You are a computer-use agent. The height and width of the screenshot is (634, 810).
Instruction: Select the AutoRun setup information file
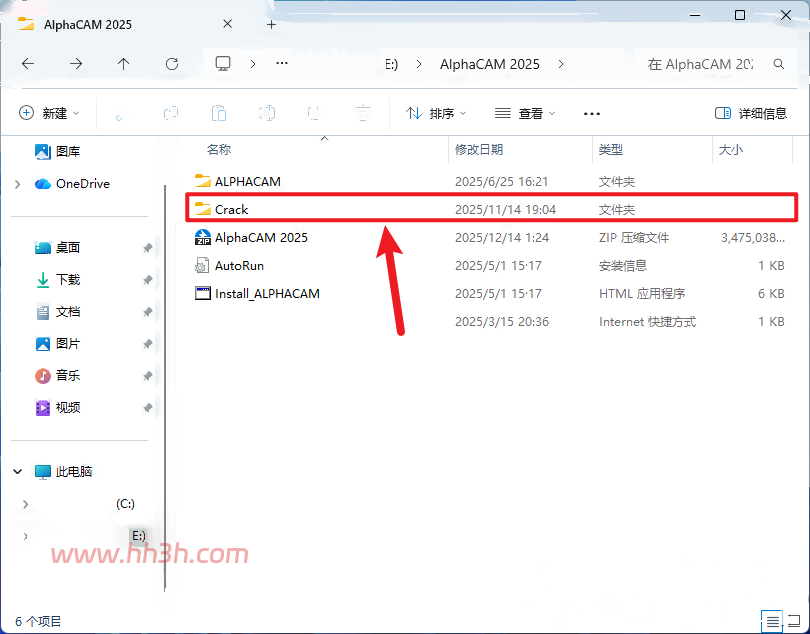click(x=491, y=266)
